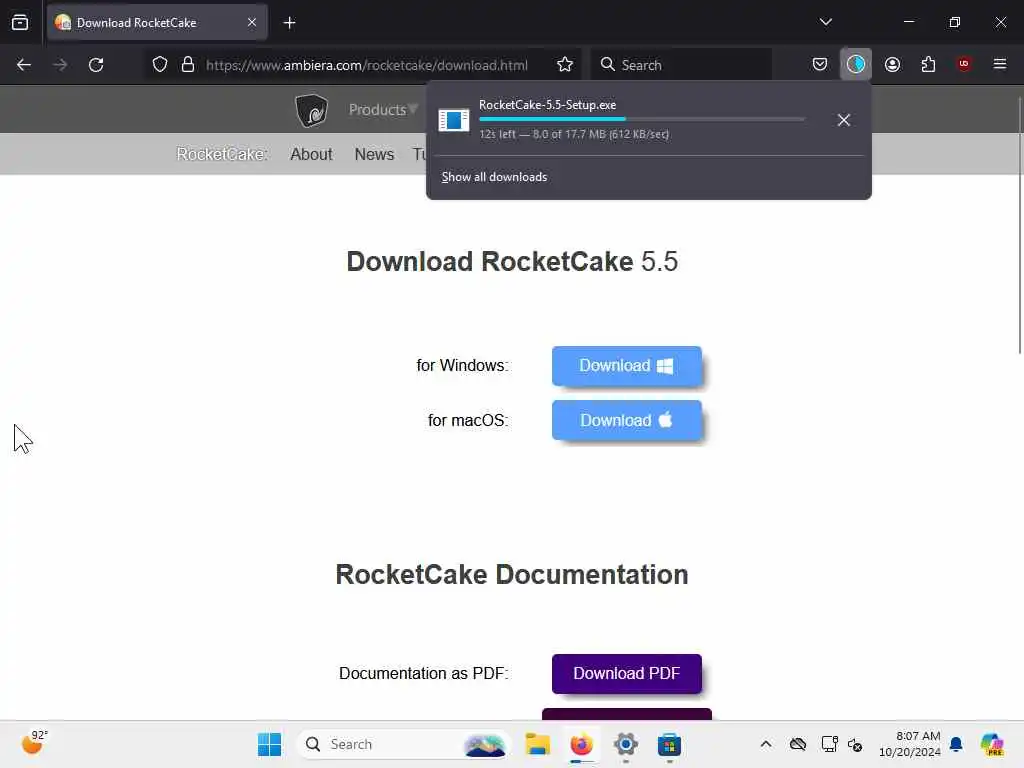The height and width of the screenshot is (768, 1024).
Task: Download RocketCake for macOS
Action: coord(627,420)
